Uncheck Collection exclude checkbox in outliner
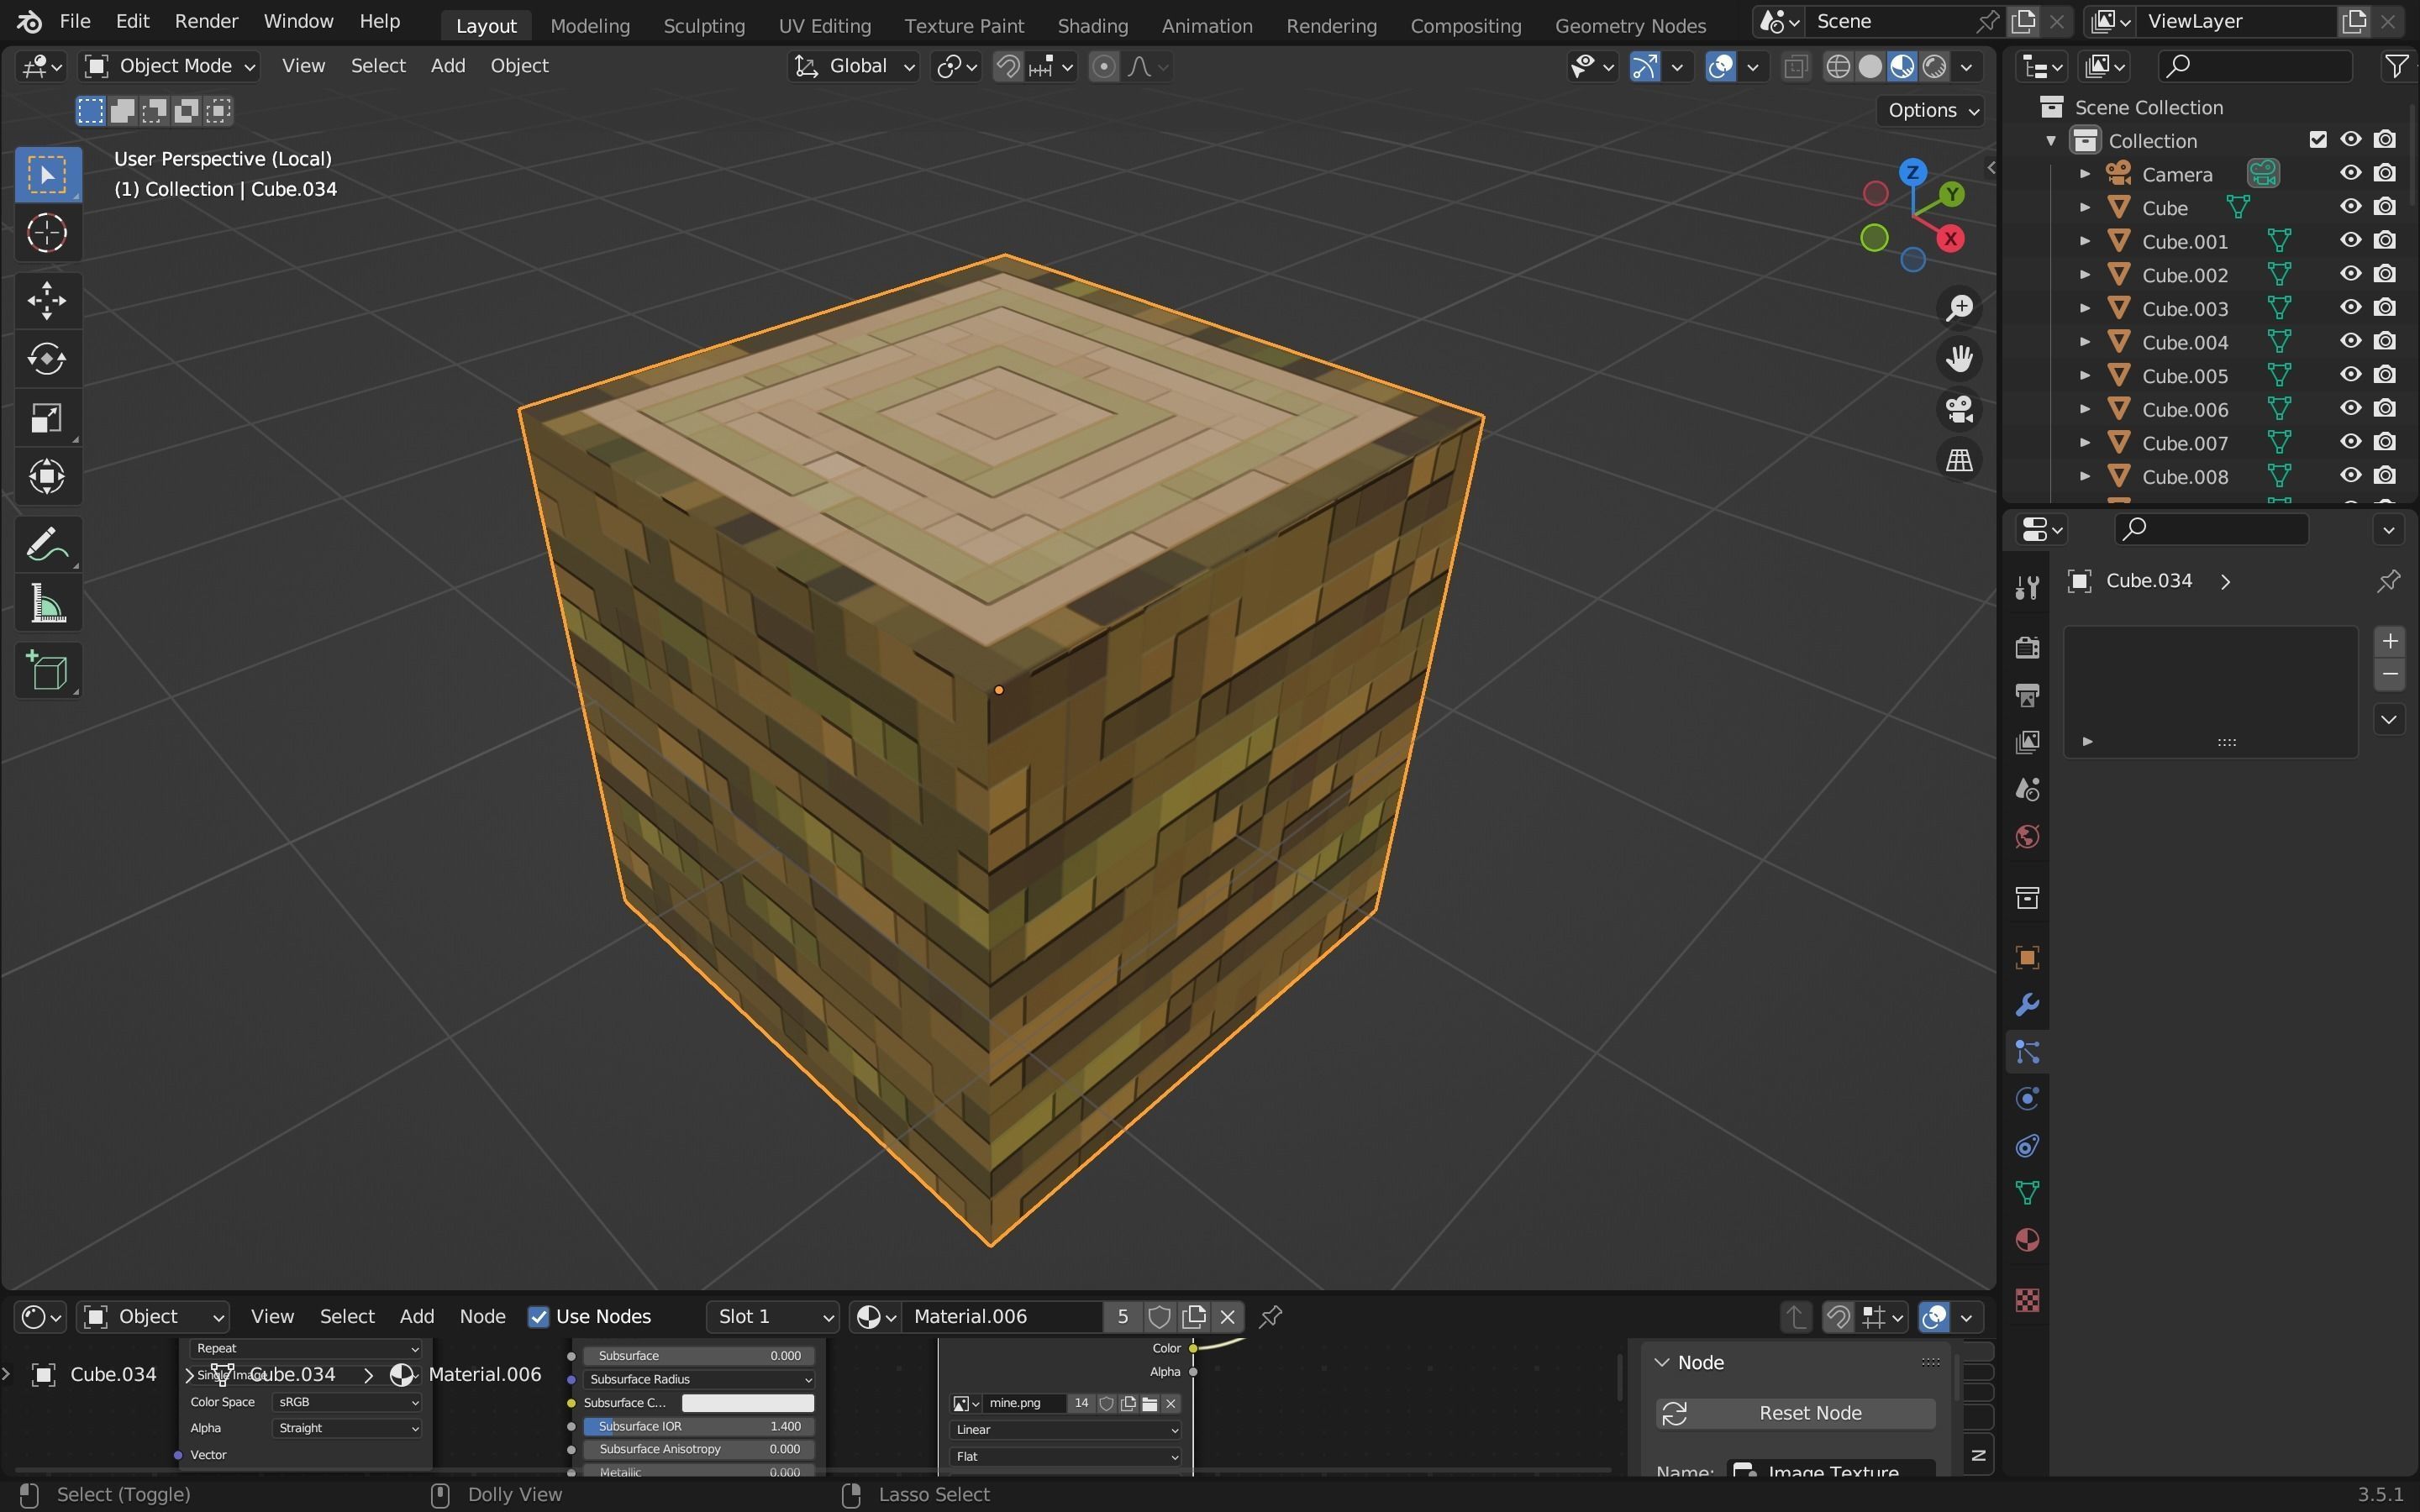Viewport: 2420px width, 1512px height. pos(2318,140)
